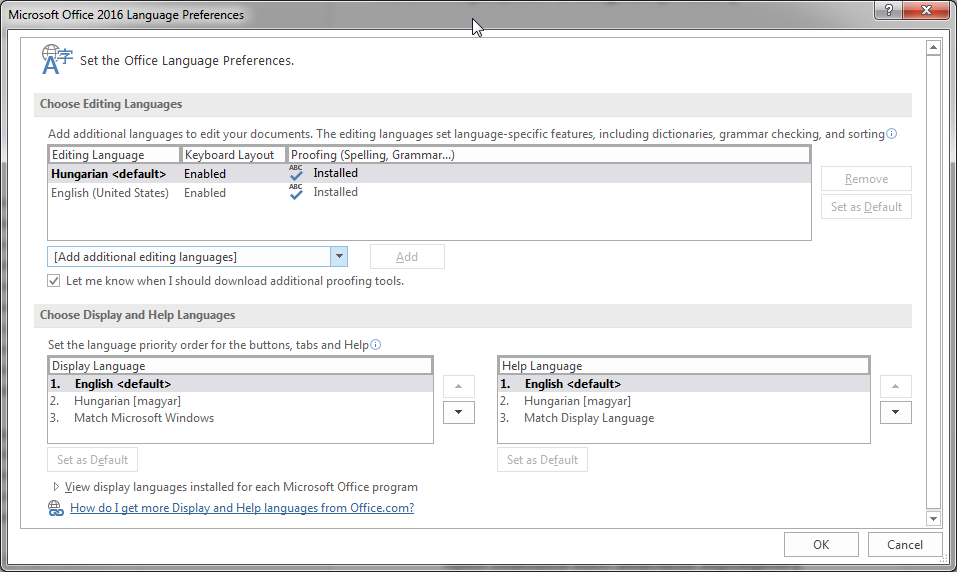Image resolution: width=957 pixels, height=572 pixels.
Task: Select 'English <default>' in Help Language list
Action: pos(684,384)
